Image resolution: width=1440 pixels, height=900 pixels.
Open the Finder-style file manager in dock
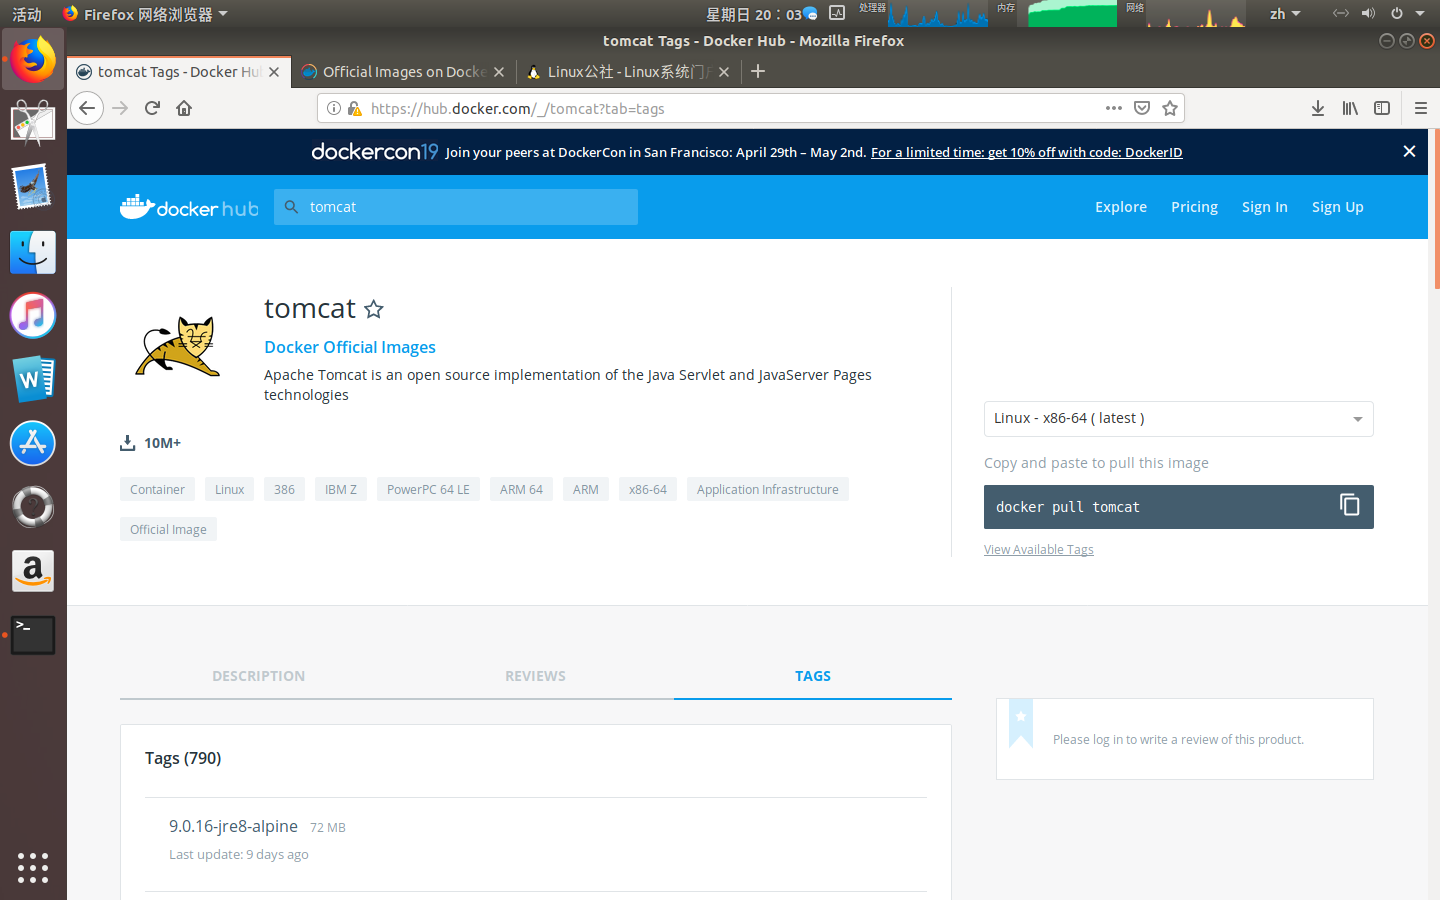(x=33, y=252)
